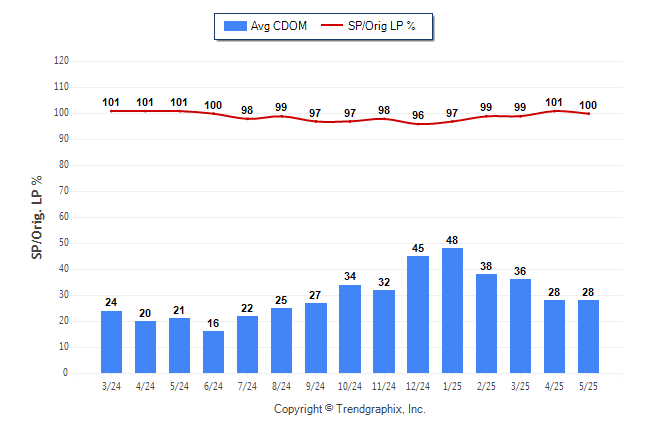Click the Copyright Trendgraphix, Inc. text
Viewport: 646px width, 434px height.
point(350,409)
